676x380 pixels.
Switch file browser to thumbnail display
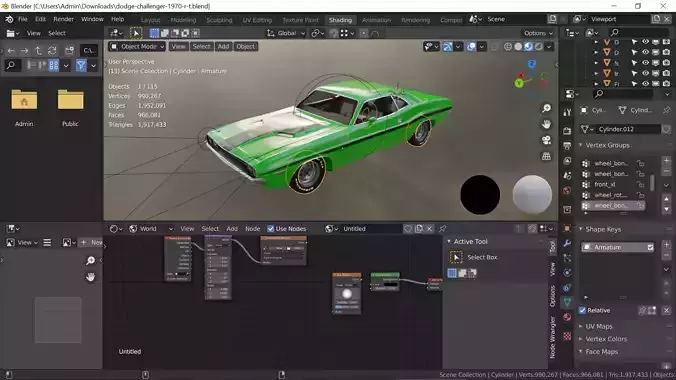tap(53, 66)
